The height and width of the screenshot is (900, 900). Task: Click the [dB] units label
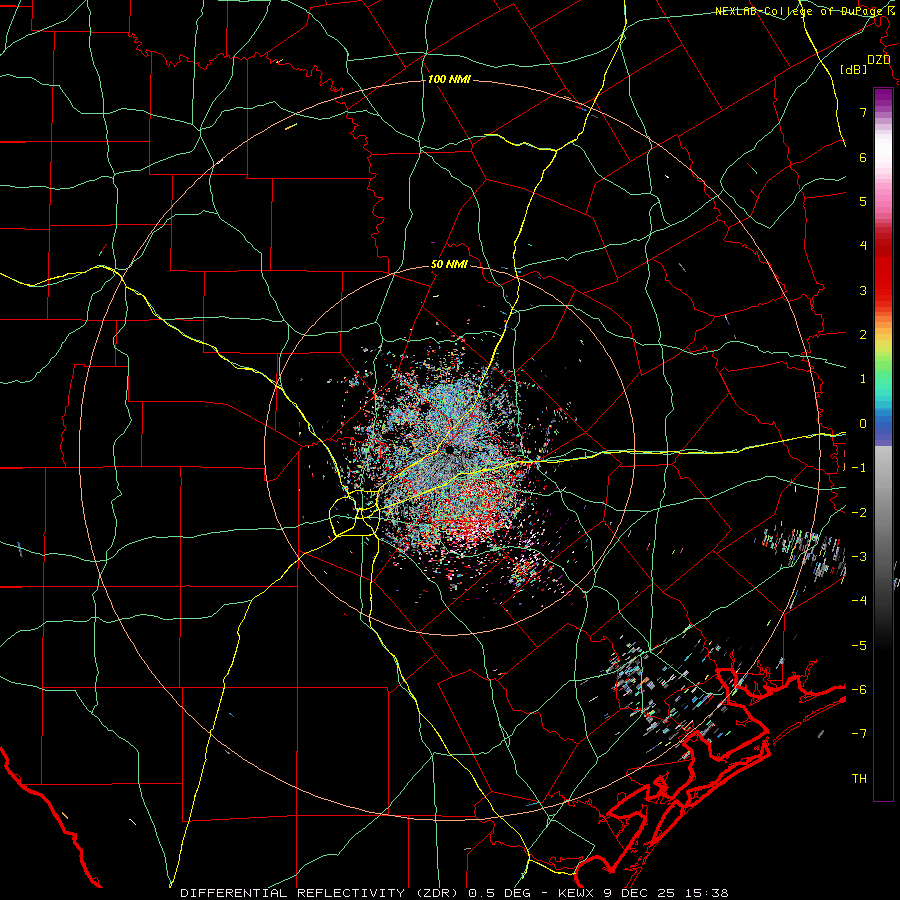click(854, 69)
